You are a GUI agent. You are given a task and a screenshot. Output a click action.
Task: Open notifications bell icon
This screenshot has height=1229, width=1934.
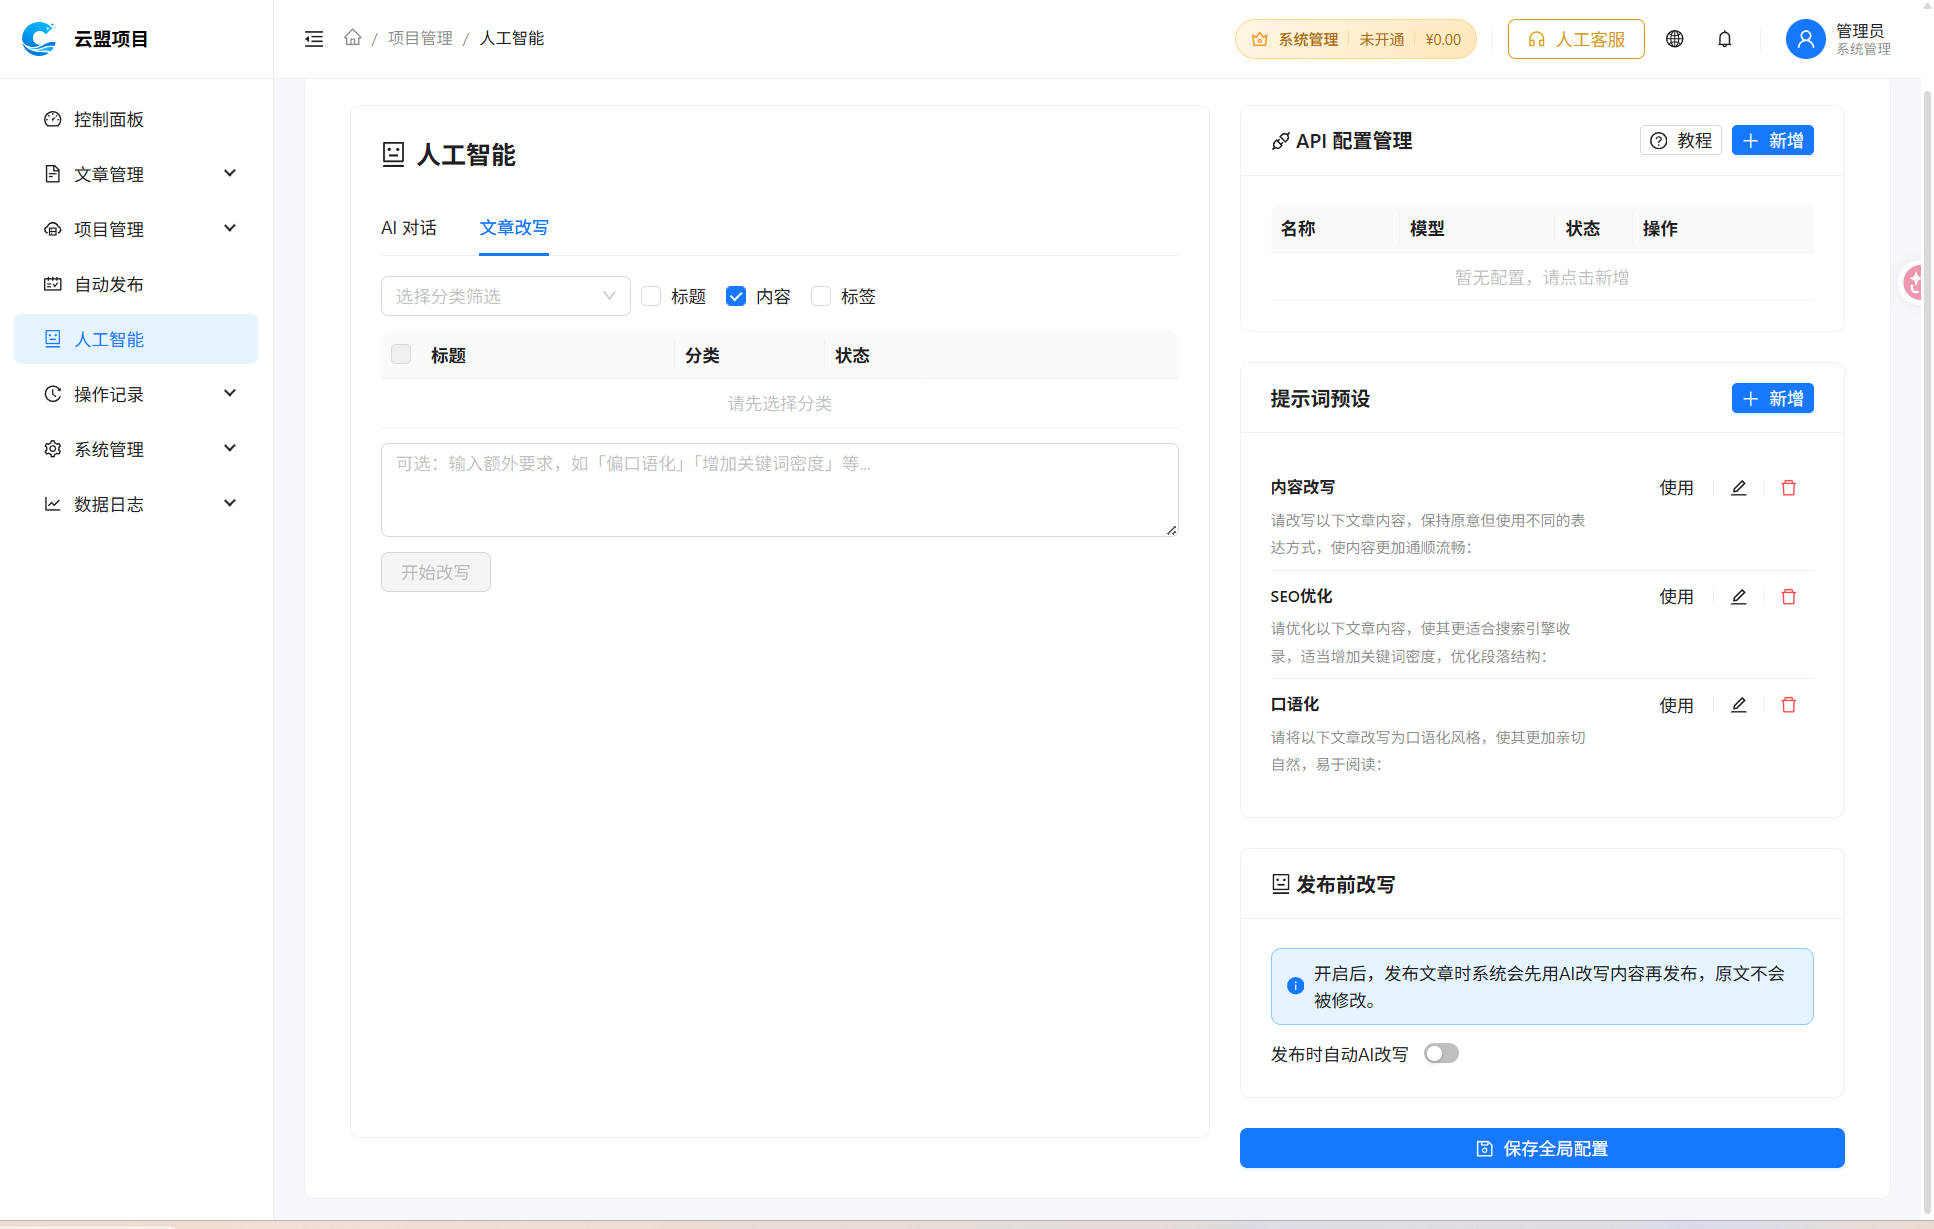[1725, 39]
